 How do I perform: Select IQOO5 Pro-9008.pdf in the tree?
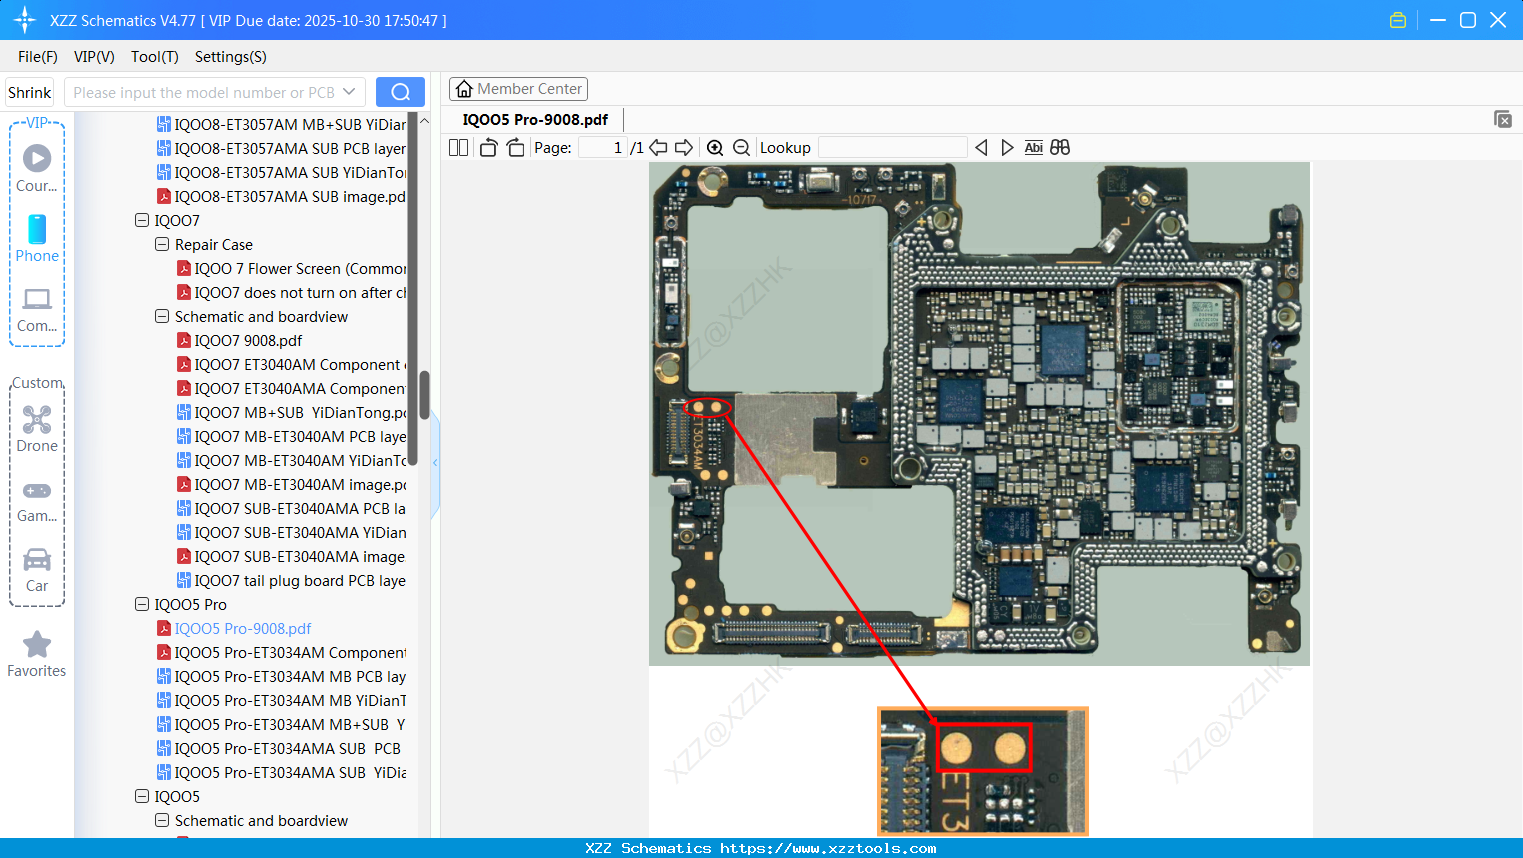pyautogui.click(x=234, y=628)
